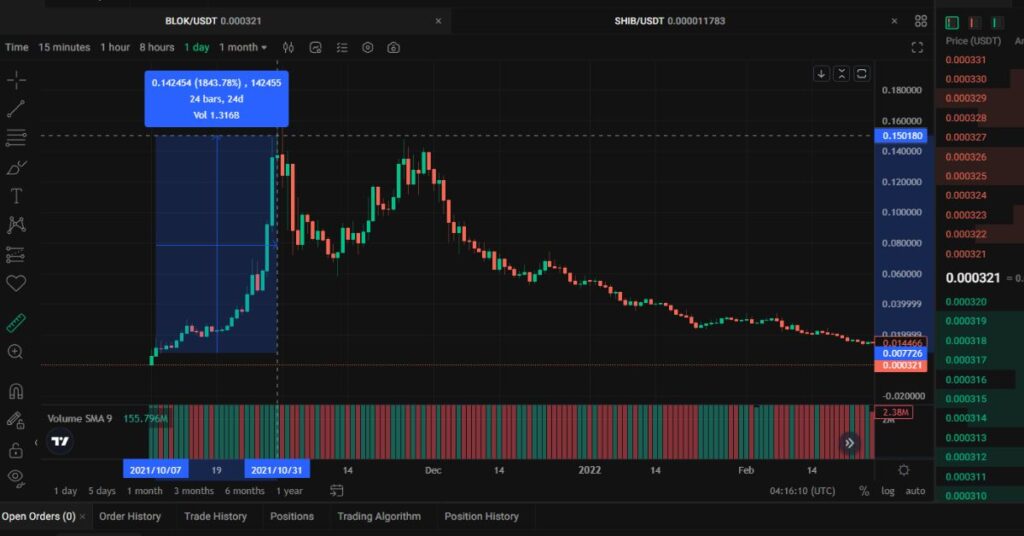Click the collapse chart pane button
The image size is (1024, 536).
pos(842,74)
